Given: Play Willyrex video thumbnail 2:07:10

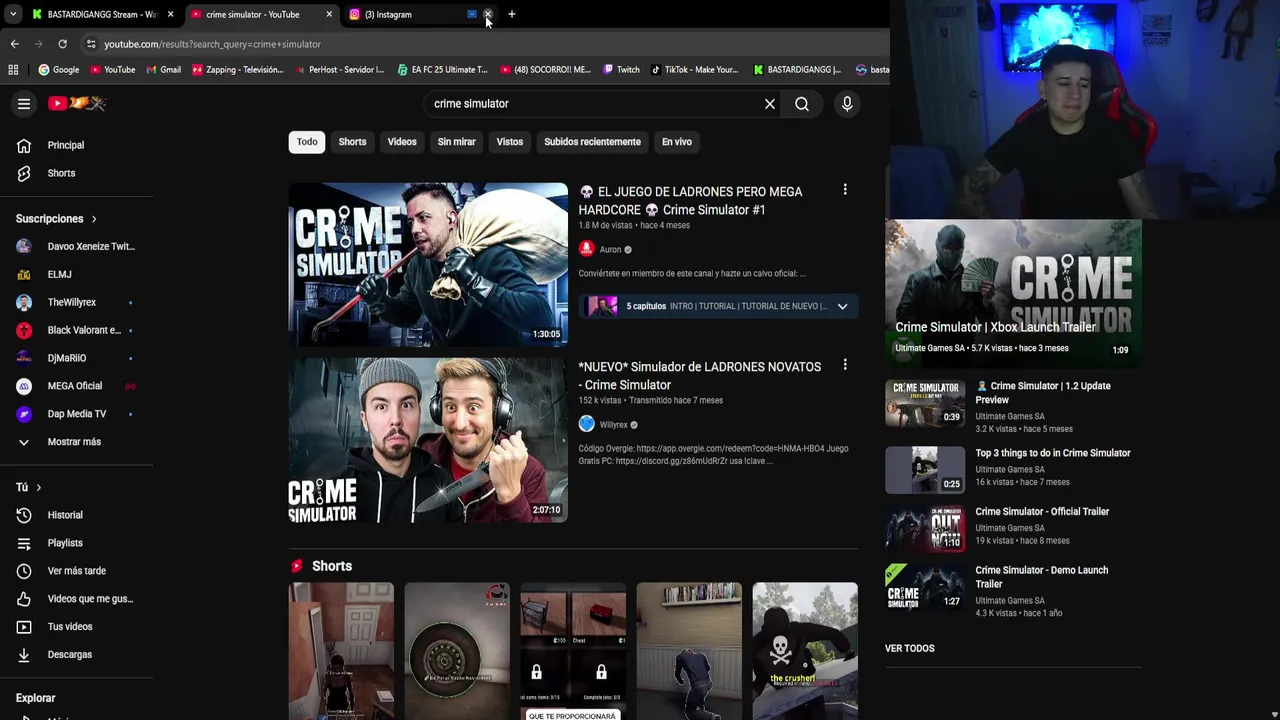Looking at the screenshot, I should (x=428, y=440).
